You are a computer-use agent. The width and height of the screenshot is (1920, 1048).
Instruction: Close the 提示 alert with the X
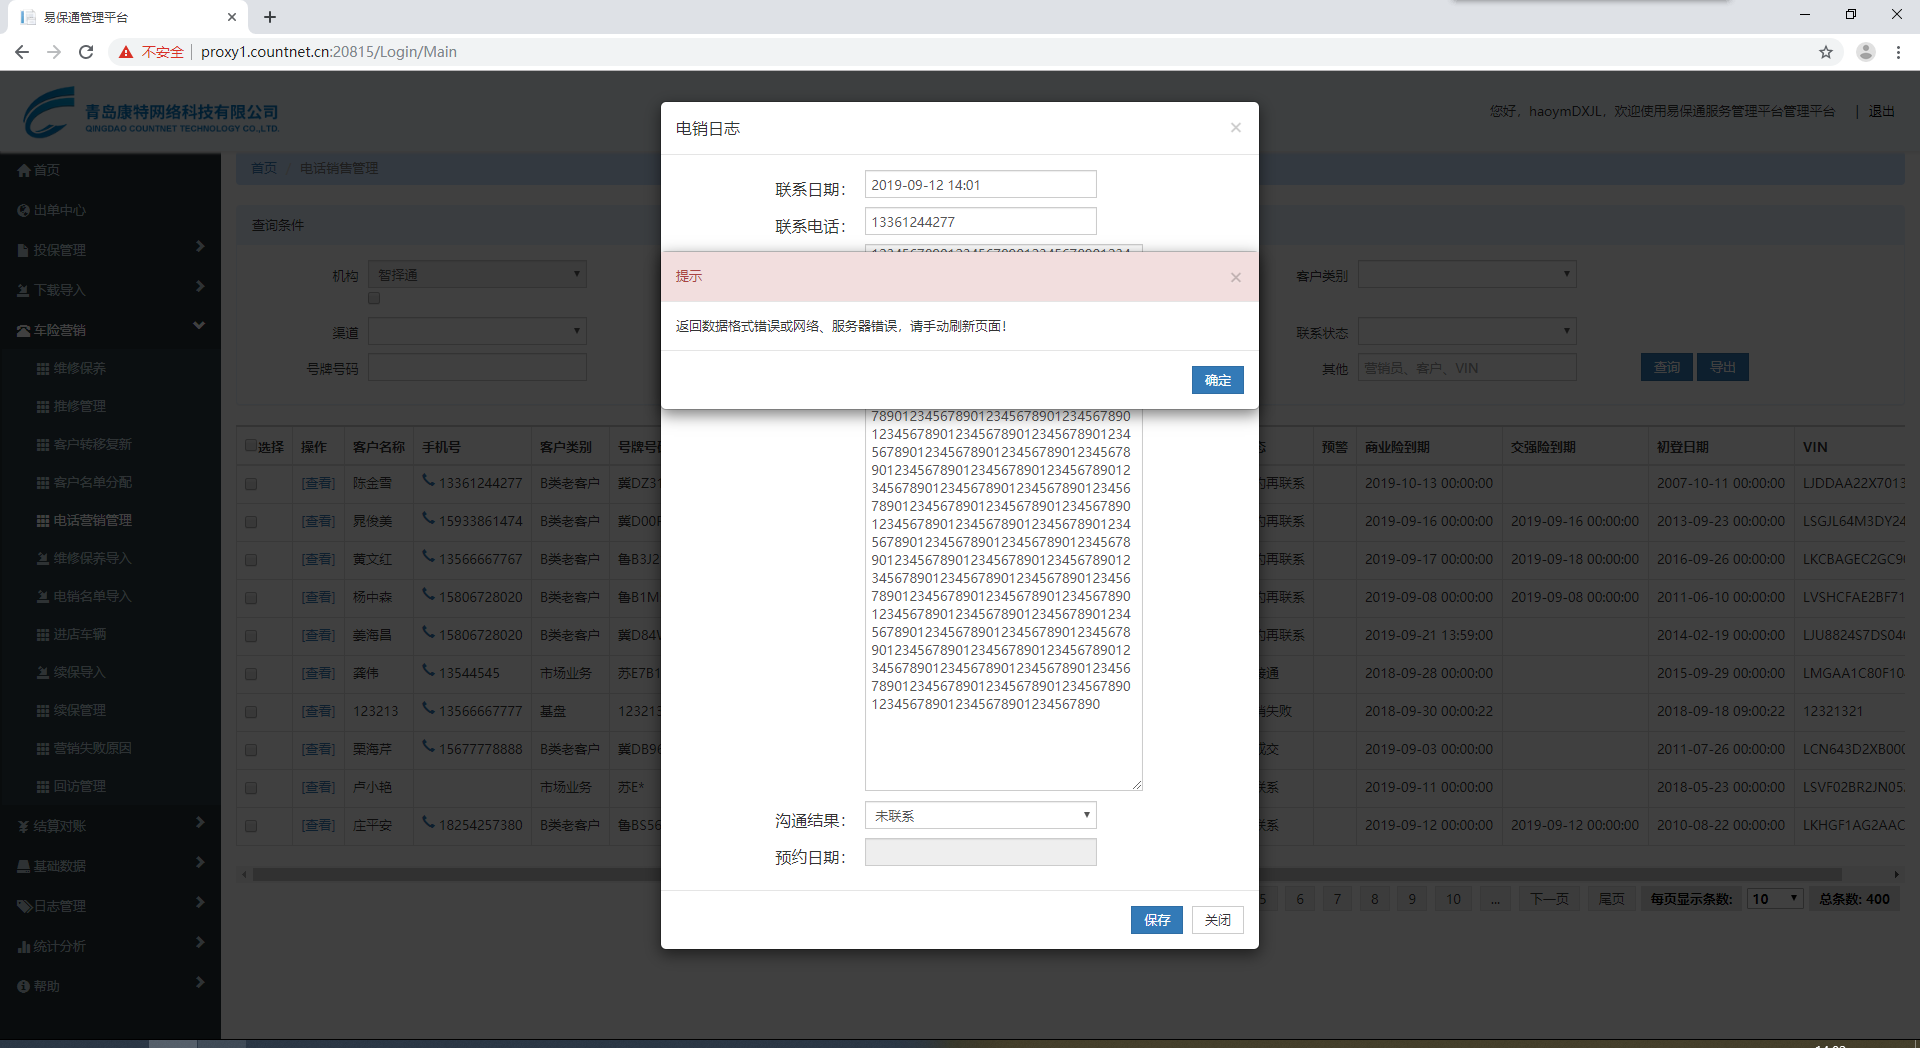point(1236,277)
